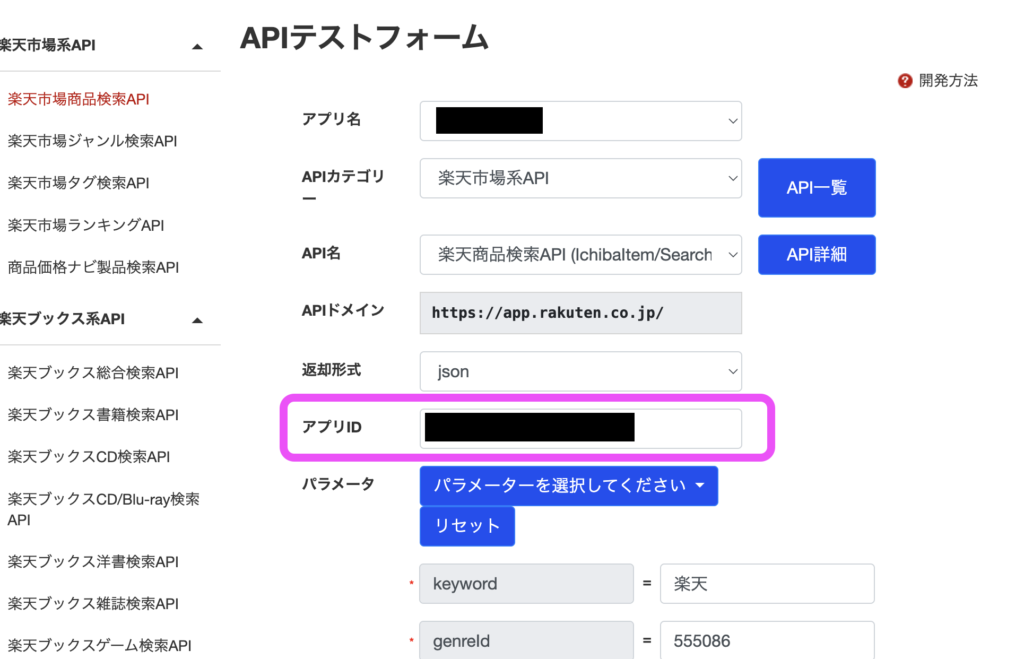The image size is (1024, 659).
Task: Open the アプリ名 dropdown
Action: (x=580, y=120)
